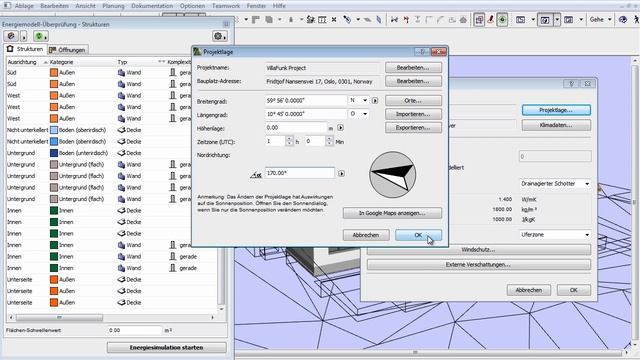This screenshot has width=640, height=360.
Task: Click the angle icon left of 170.00° field
Action: [256, 174]
